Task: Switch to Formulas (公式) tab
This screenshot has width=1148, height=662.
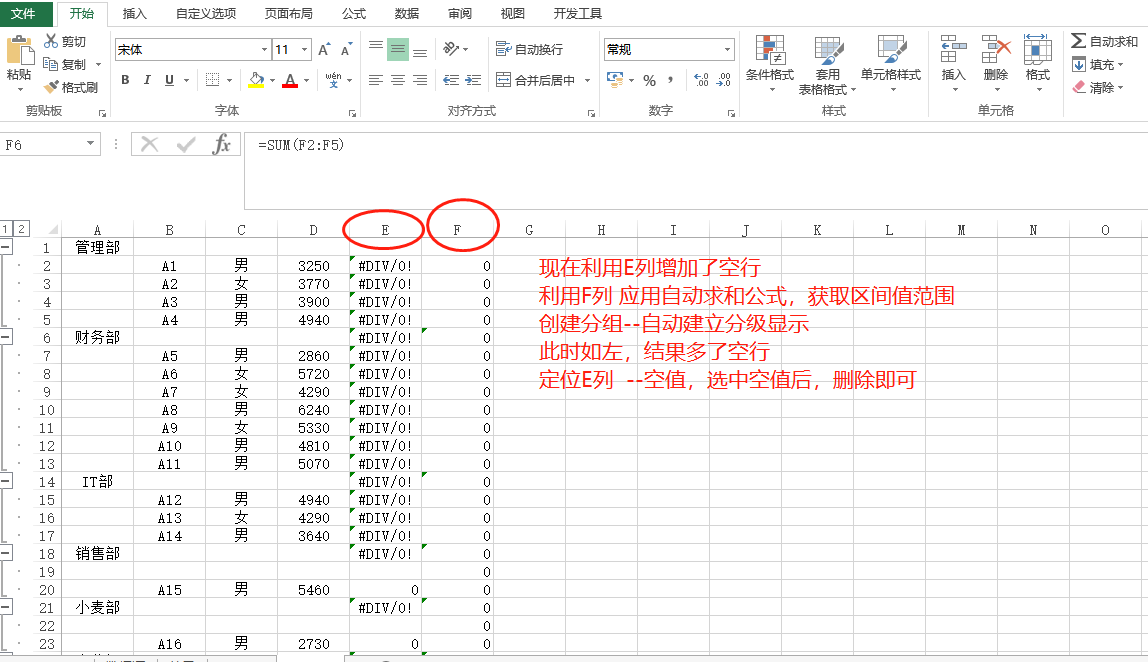Action: (354, 13)
